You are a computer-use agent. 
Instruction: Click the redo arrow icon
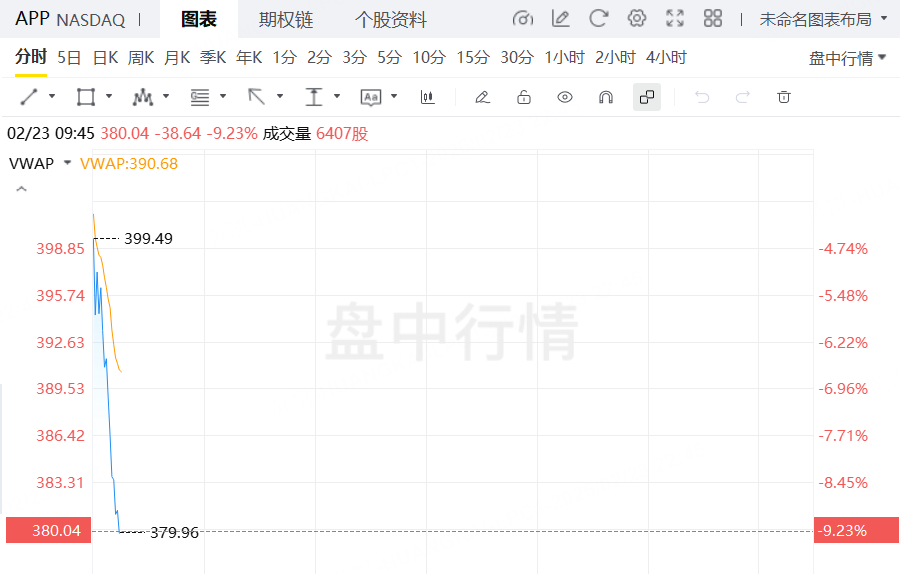tap(743, 97)
